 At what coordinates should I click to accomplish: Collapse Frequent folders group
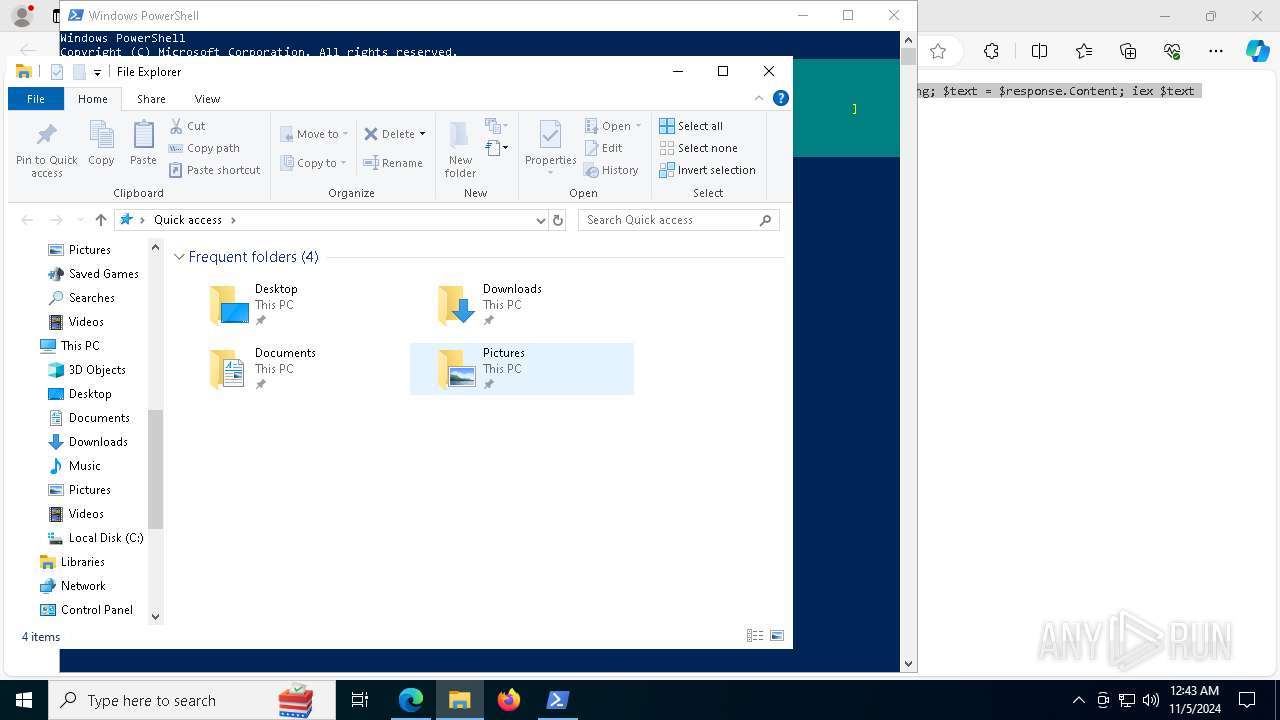(x=179, y=257)
